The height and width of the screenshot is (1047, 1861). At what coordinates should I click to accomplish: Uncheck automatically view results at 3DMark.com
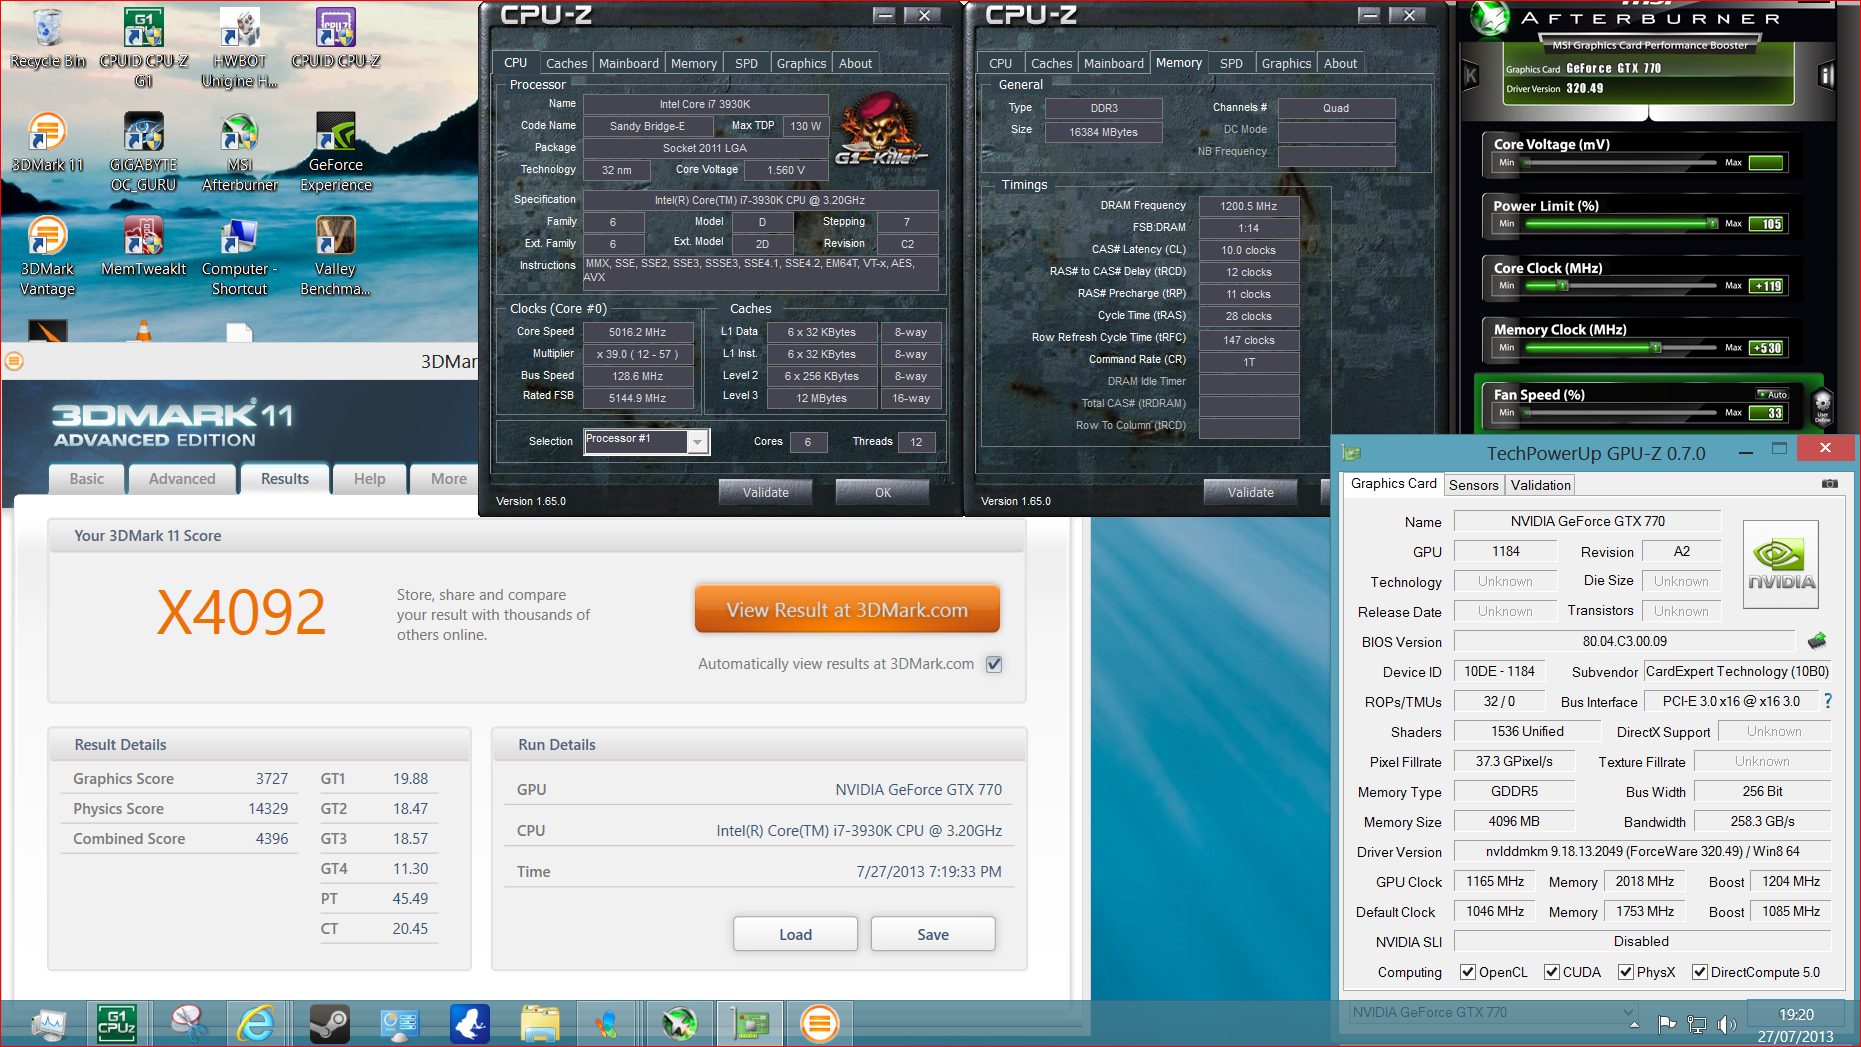pos(994,664)
